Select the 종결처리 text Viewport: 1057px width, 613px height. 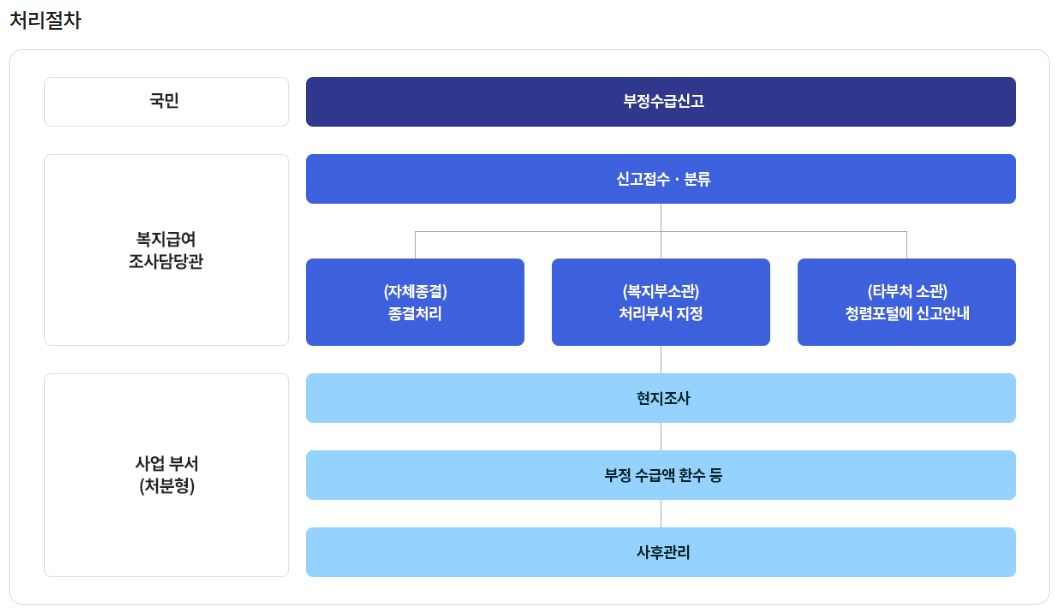pyautogui.click(x=415, y=313)
